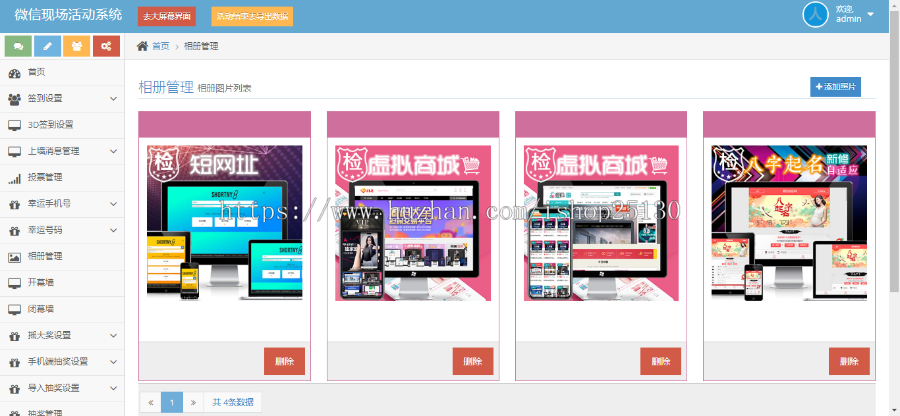This screenshot has height=416, width=900.
Task: Click the 添加图片 add image button
Action: click(x=835, y=87)
